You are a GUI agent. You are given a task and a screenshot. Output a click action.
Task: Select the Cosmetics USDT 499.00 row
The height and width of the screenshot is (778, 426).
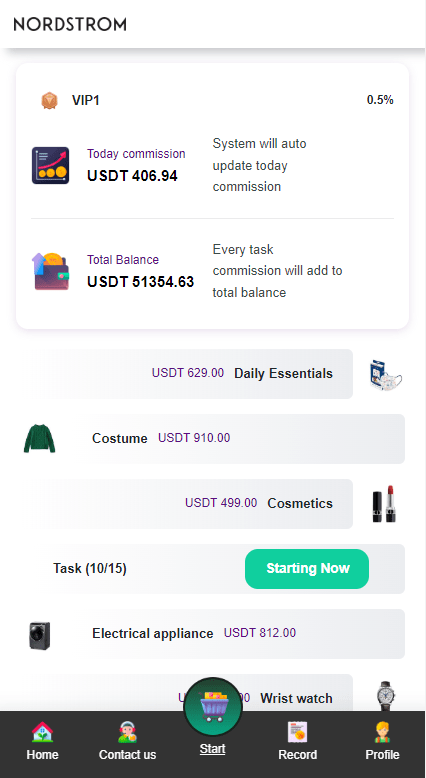click(x=191, y=504)
